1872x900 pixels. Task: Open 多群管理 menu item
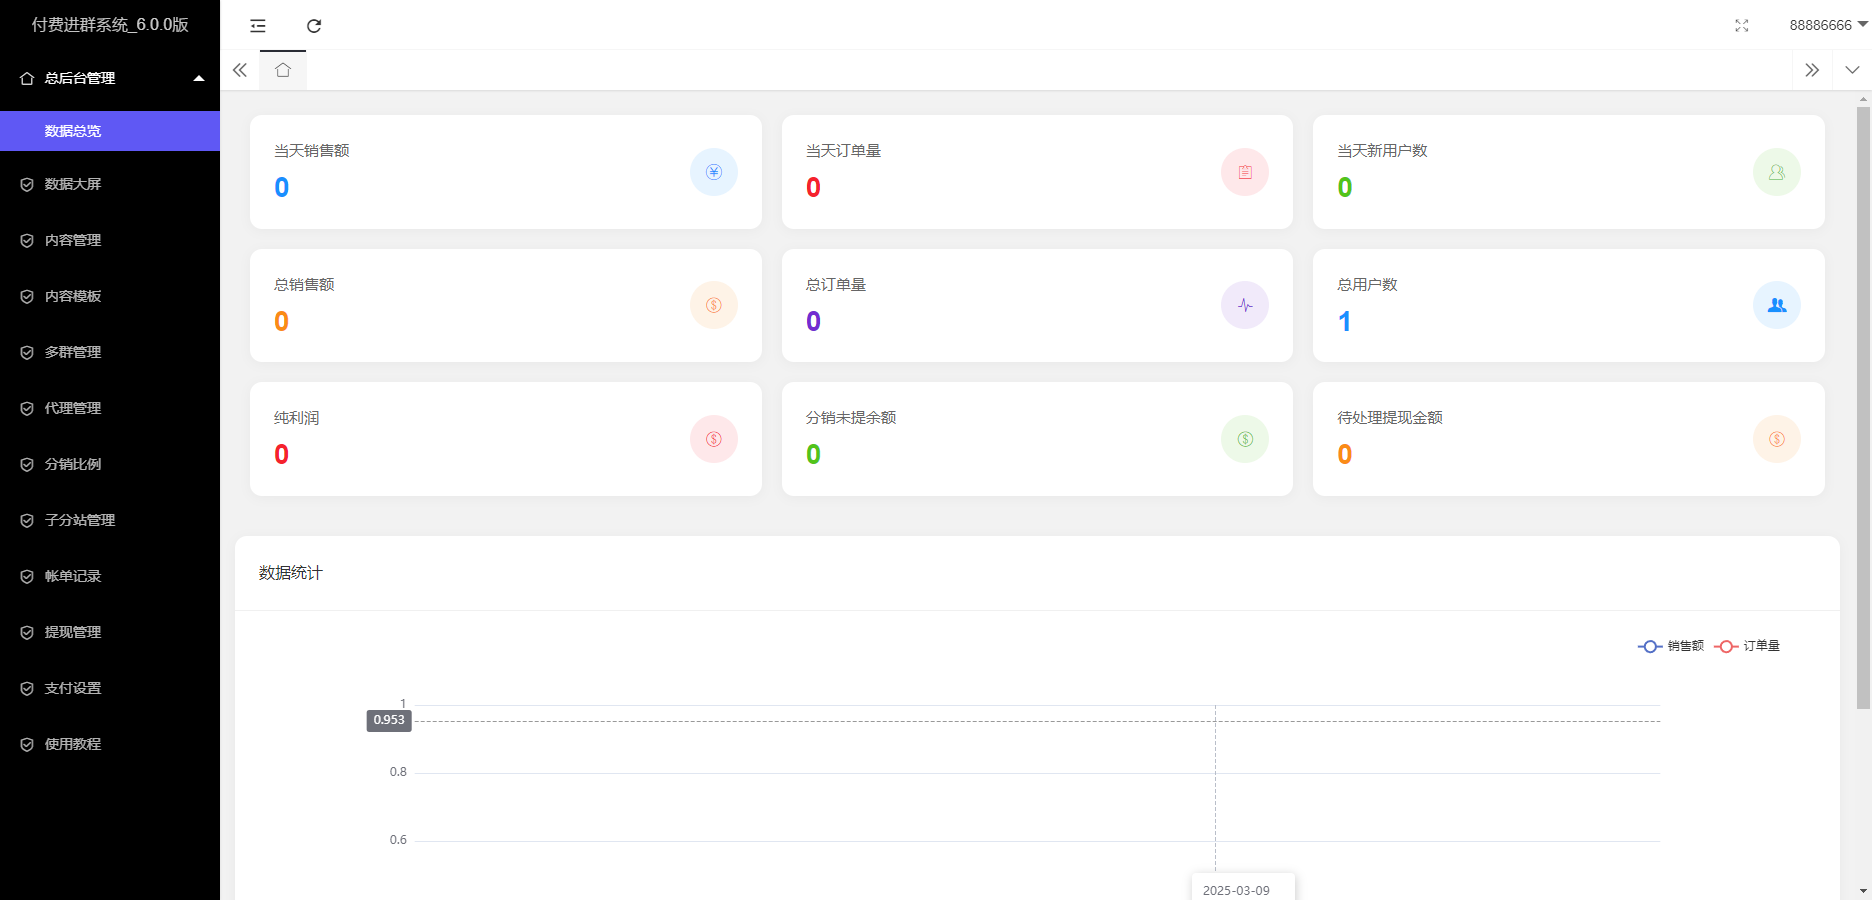[110, 352]
